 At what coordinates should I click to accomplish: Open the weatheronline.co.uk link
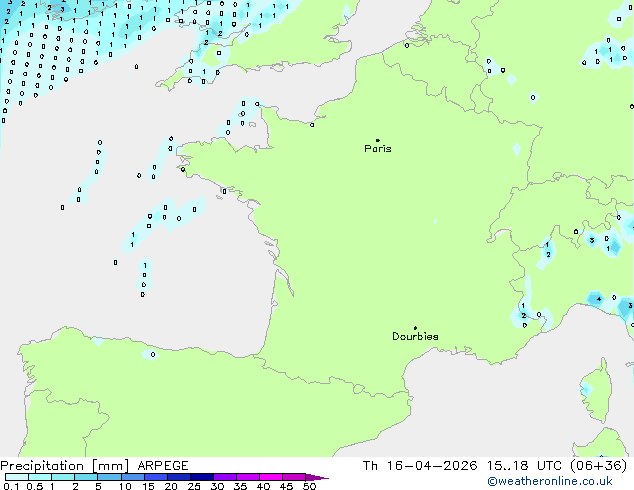point(549,481)
